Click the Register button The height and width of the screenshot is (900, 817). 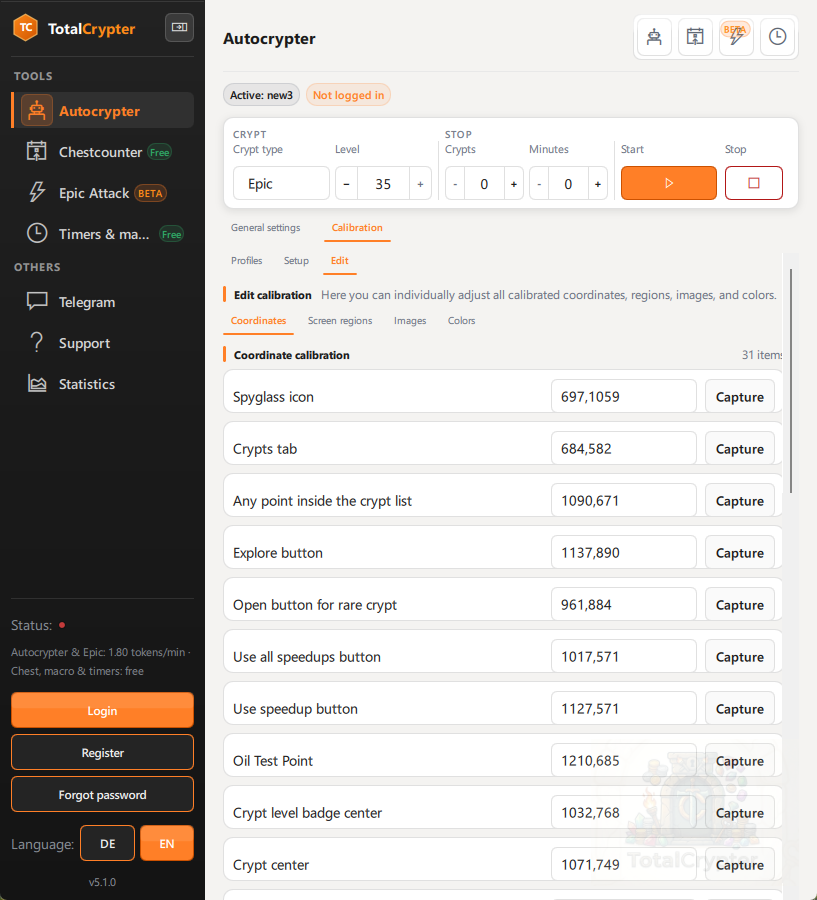click(x=102, y=752)
